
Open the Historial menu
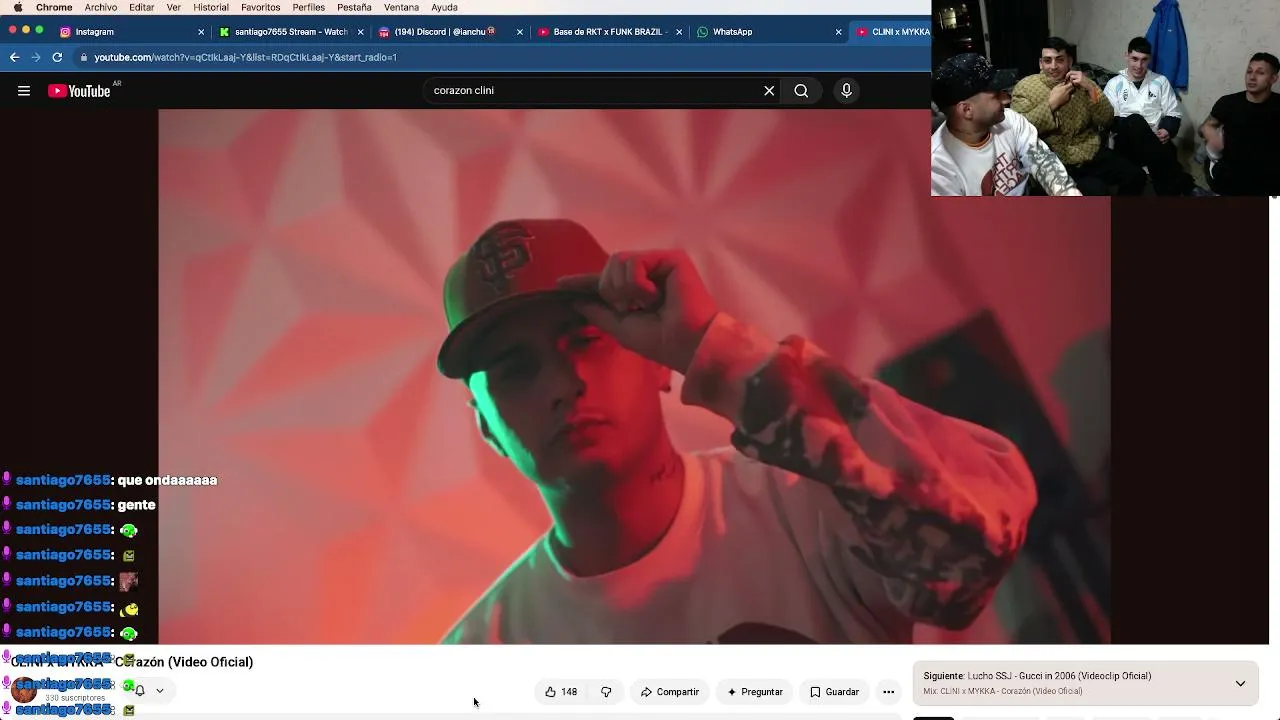(x=211, y=7)
